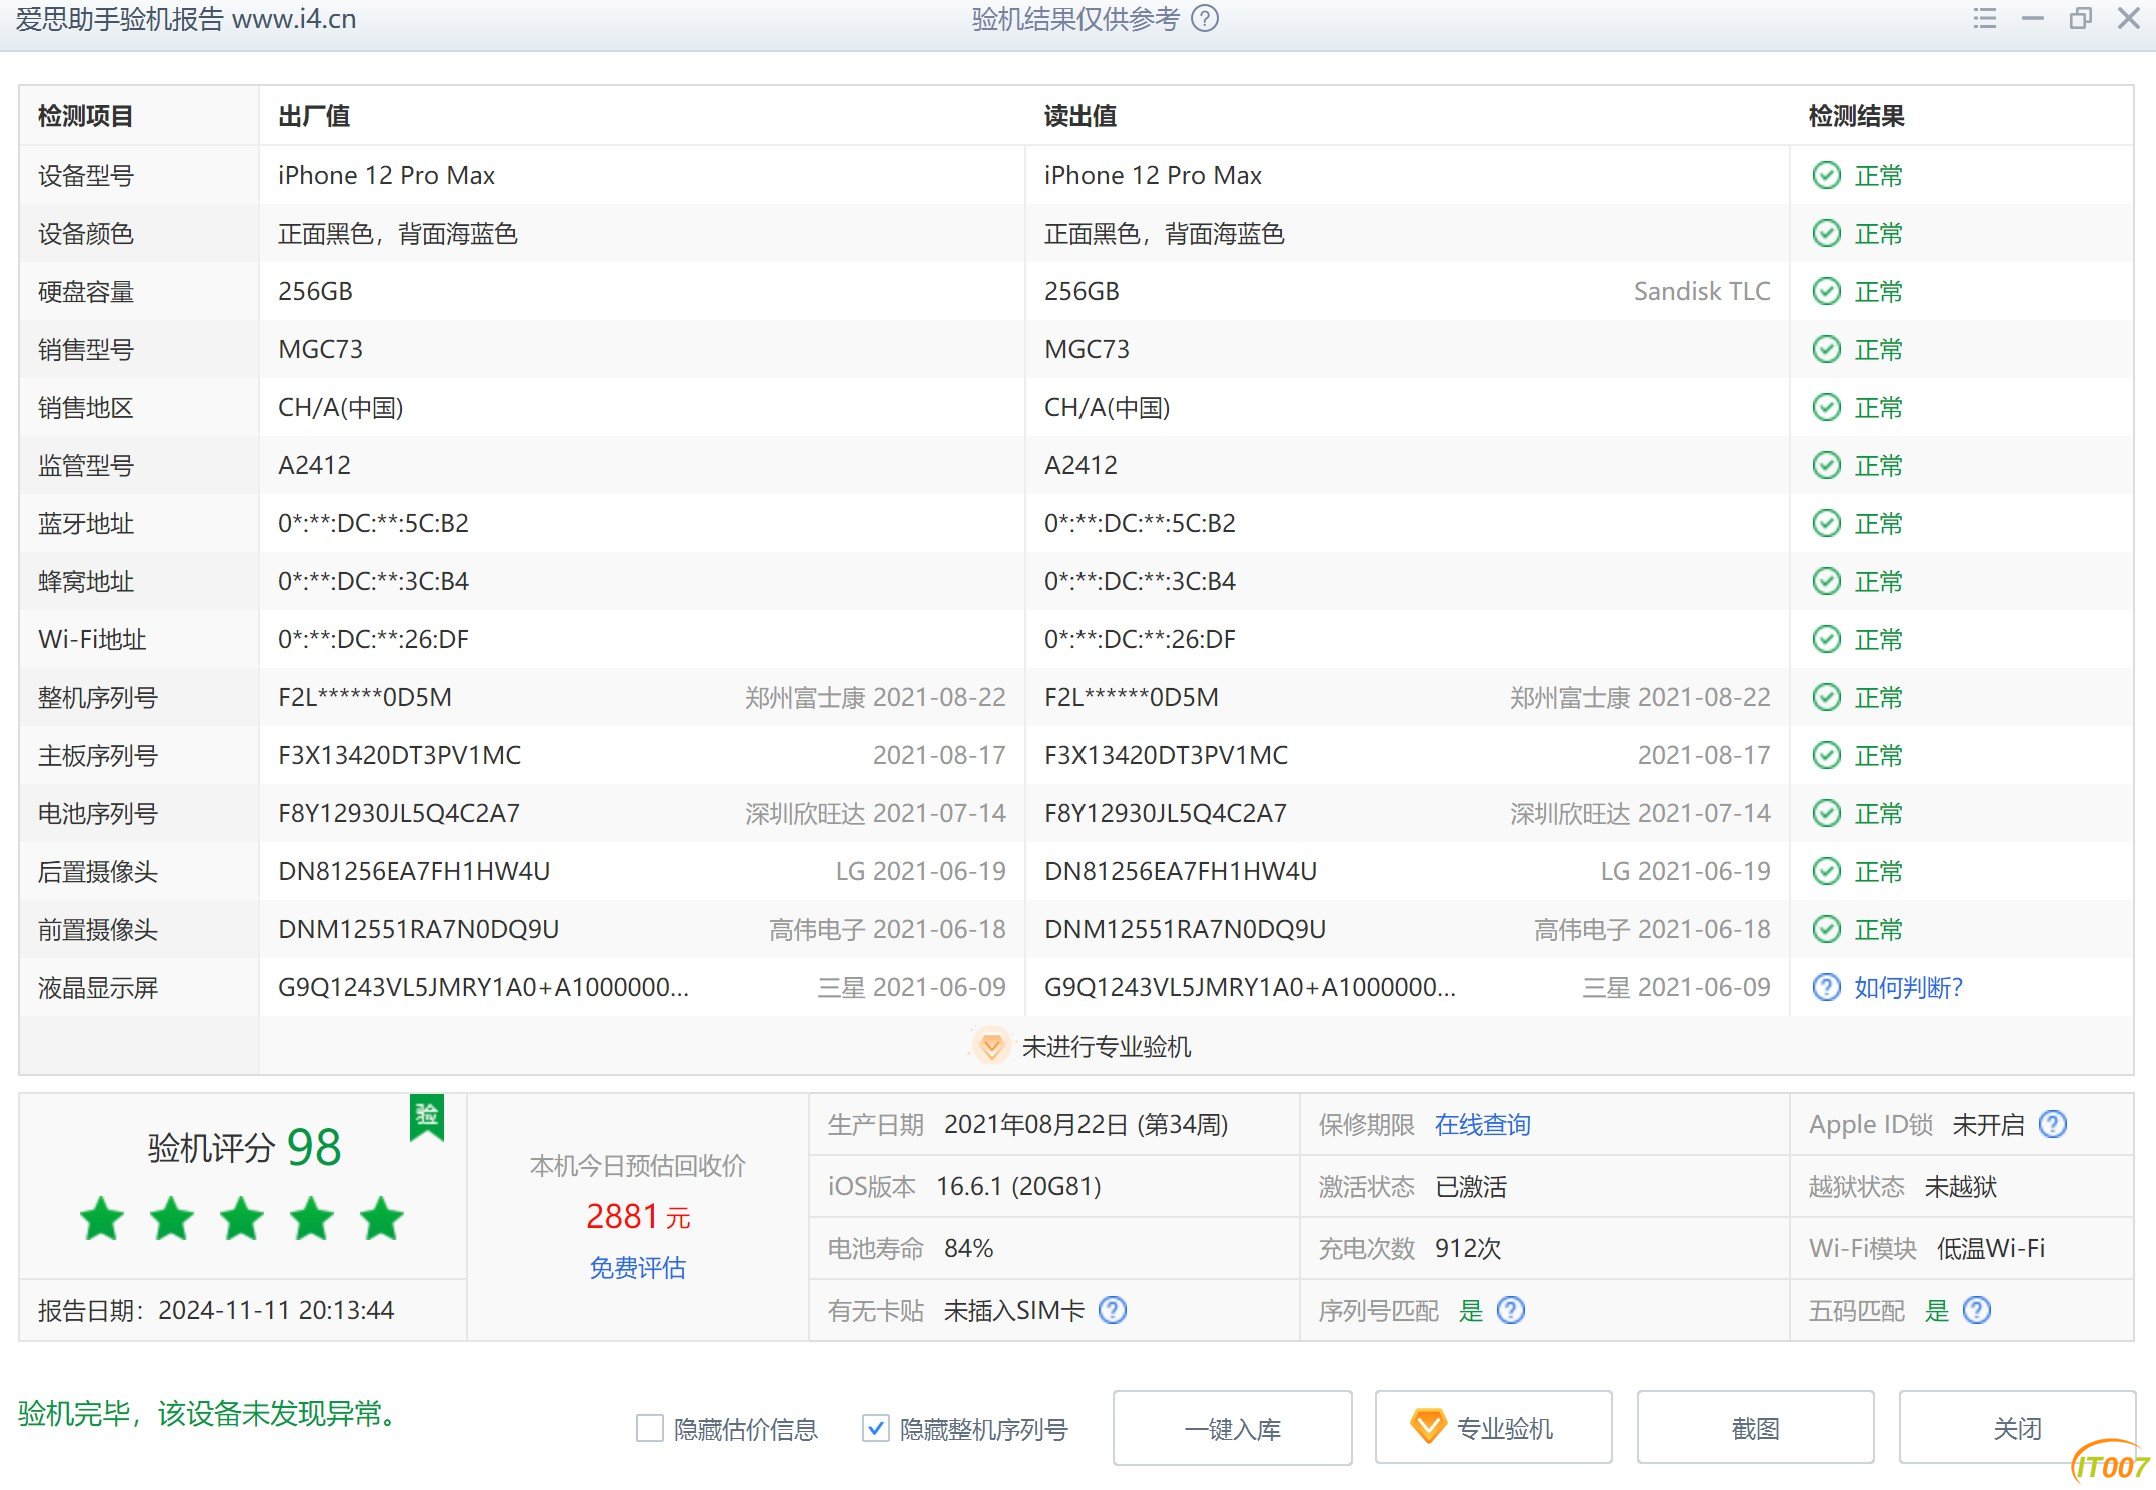Click the 充电次数 912次 value
The height and width of the screenshot is (1490, 2156).
point(1467,1249)
